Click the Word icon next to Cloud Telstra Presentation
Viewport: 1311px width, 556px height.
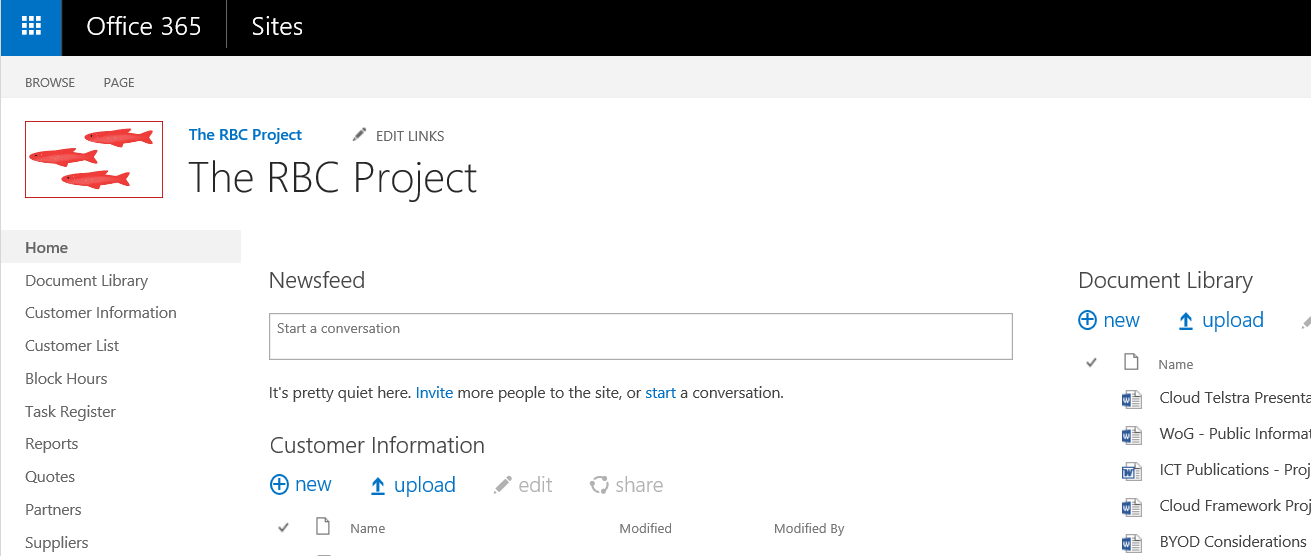tap(1132, 399)
